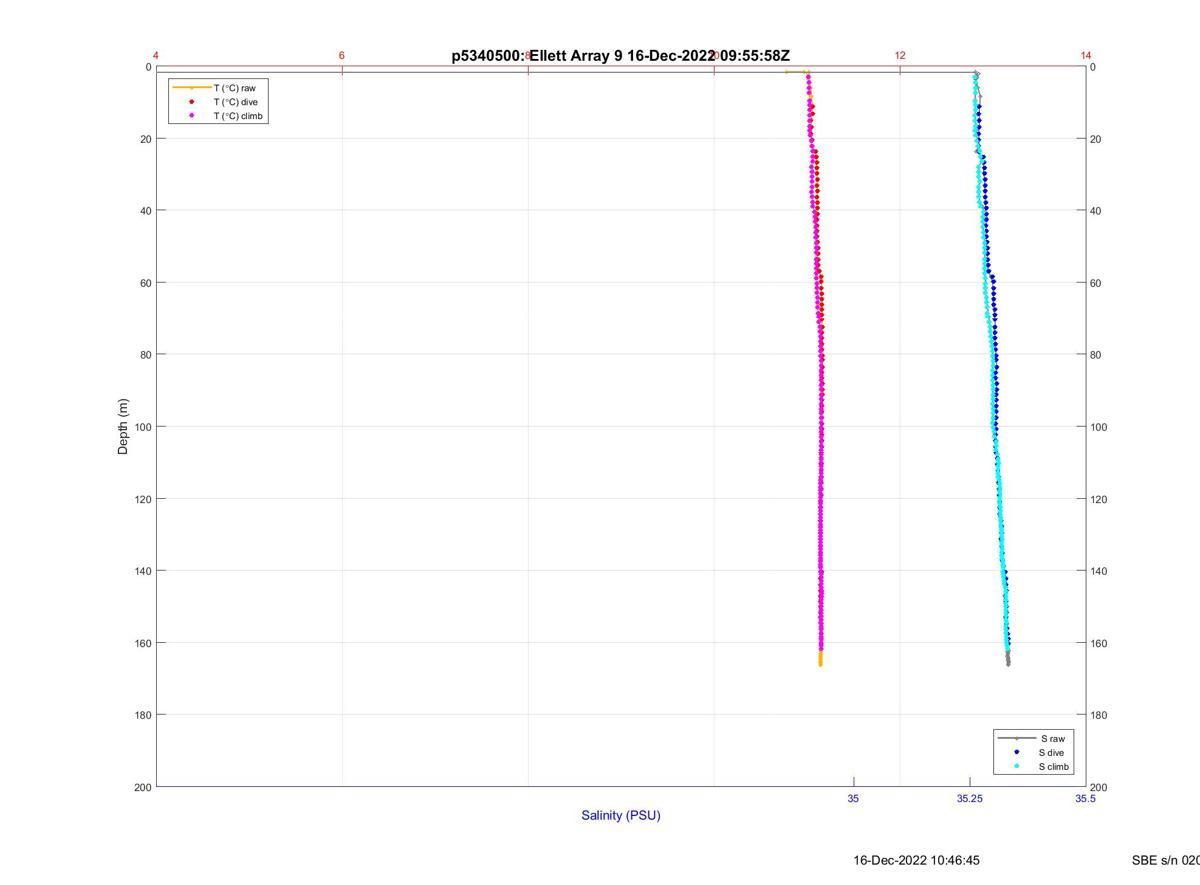The height and width of the screenshot is (885, 1200).
Task: Click the 'Salinity (PSU)' axis label
Action: (621, 815)
